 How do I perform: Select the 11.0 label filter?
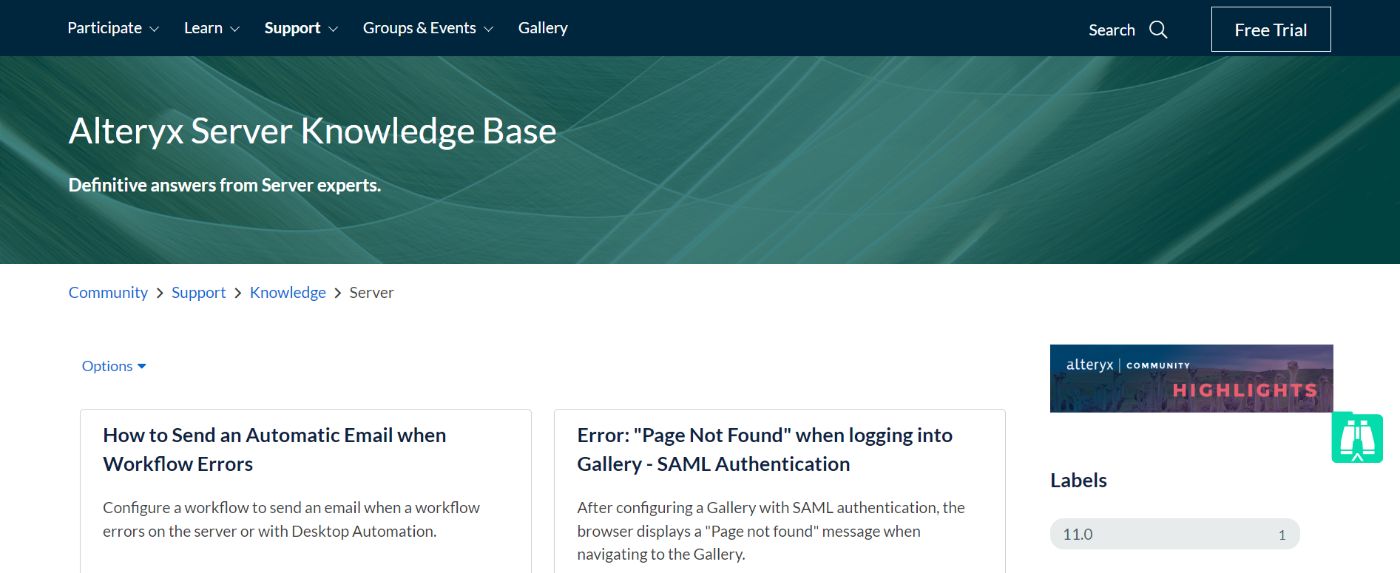click(x=1174, y=534)
